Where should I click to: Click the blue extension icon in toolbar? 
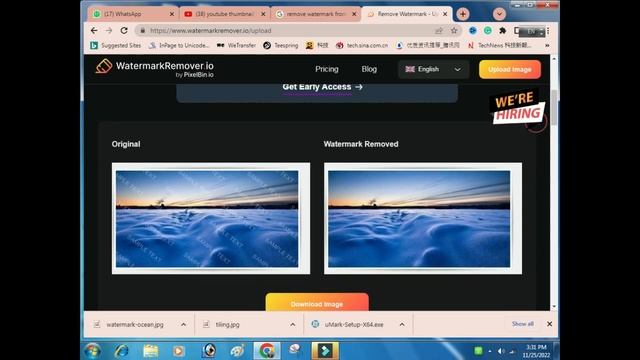coord(473,31)
